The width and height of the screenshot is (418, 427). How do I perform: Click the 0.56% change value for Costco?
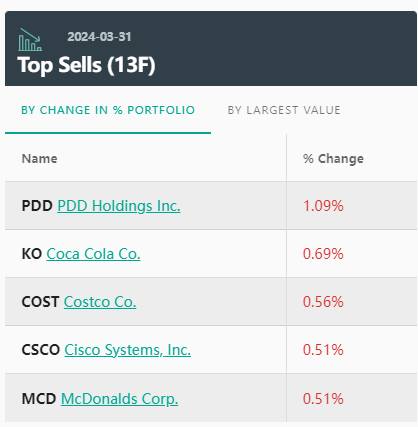click(323, 302)
